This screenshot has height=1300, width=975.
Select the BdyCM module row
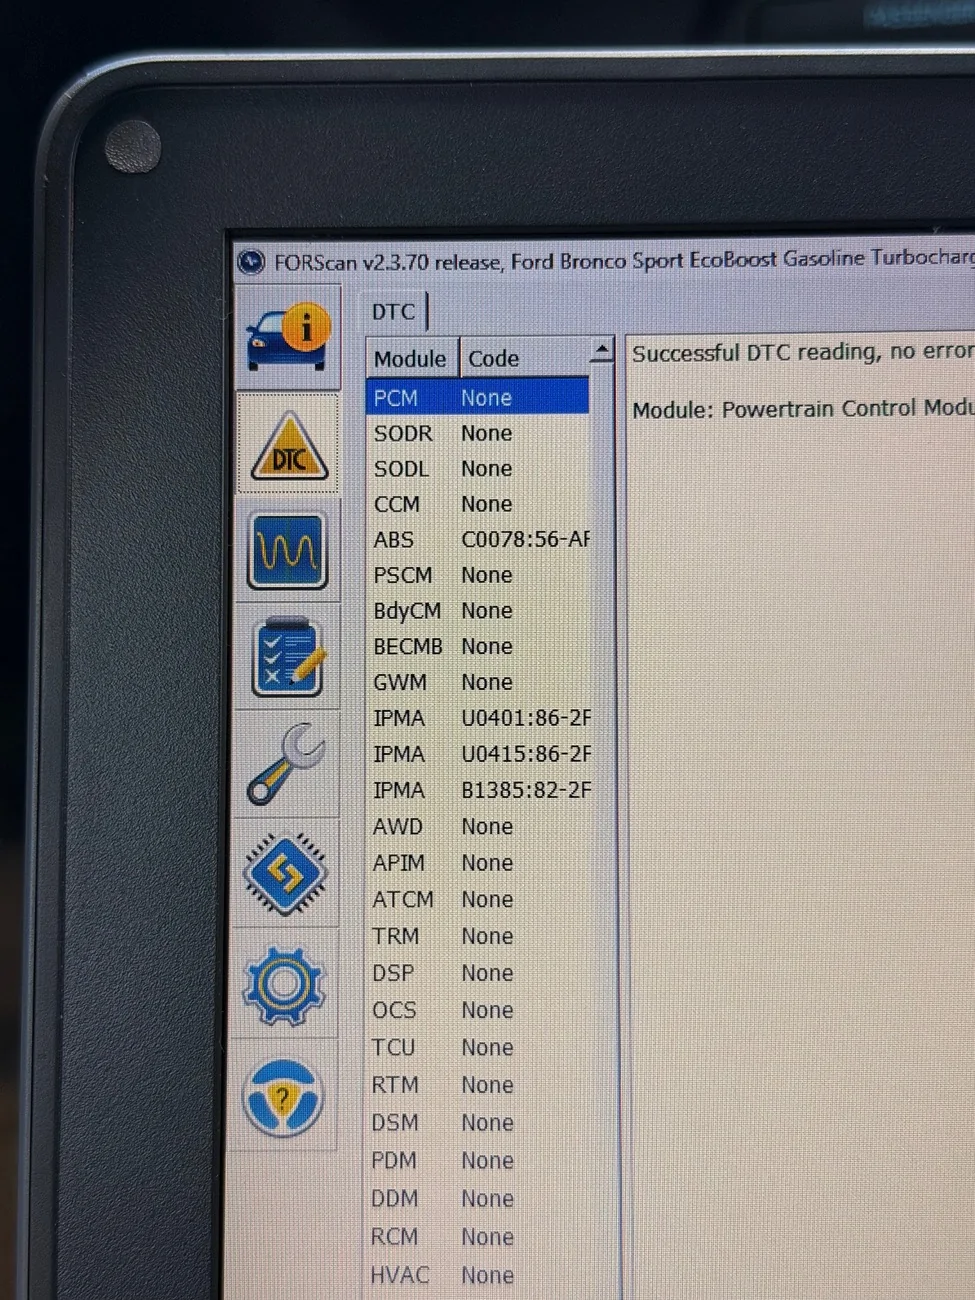point(477,611)
